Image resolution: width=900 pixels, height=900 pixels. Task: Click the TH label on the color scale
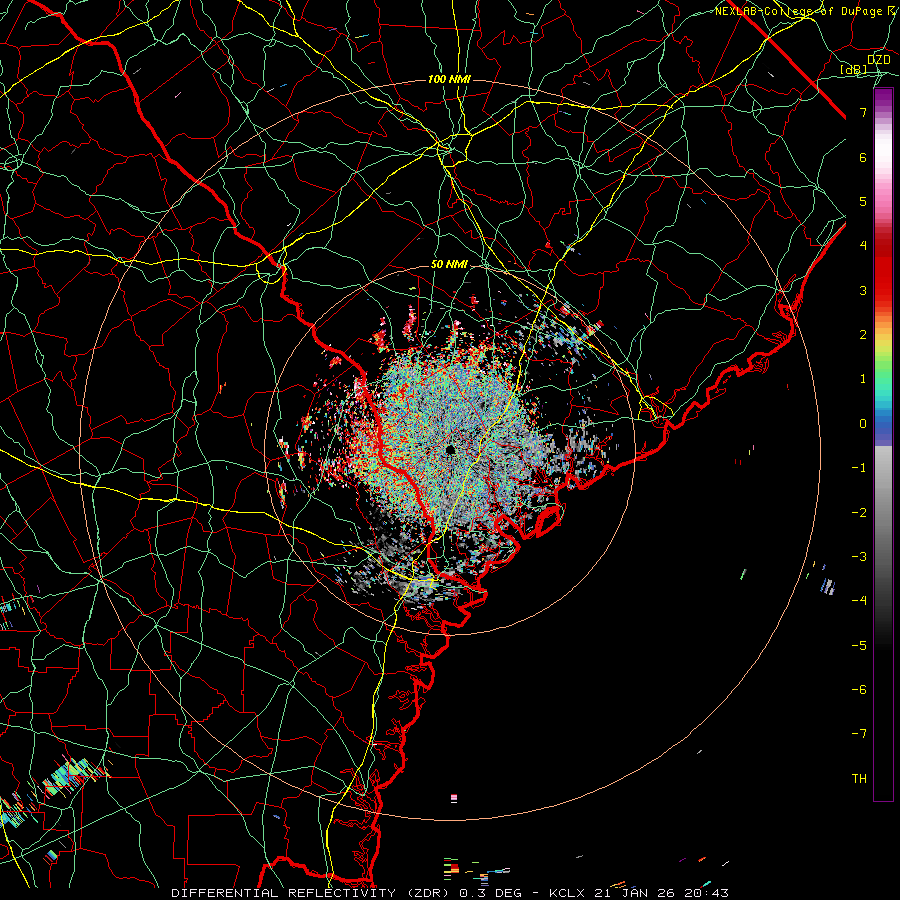pyautogui.click(x=860, y=779)
